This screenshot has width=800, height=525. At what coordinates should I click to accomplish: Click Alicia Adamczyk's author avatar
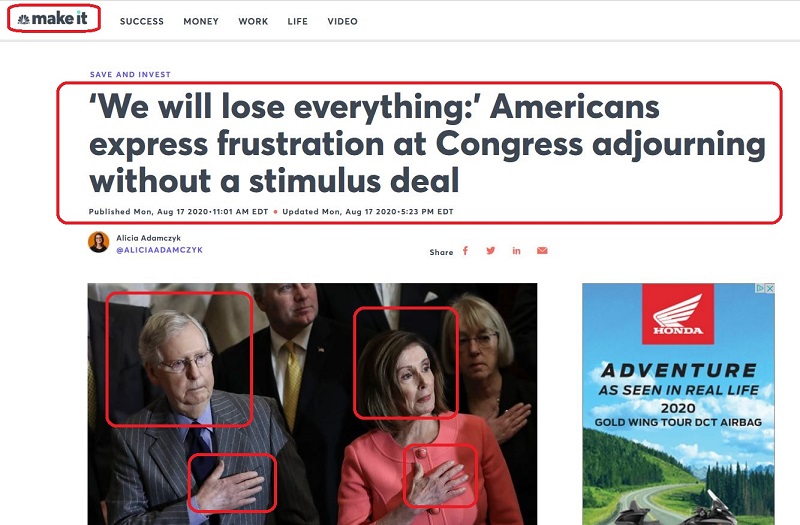click(98, 242)
